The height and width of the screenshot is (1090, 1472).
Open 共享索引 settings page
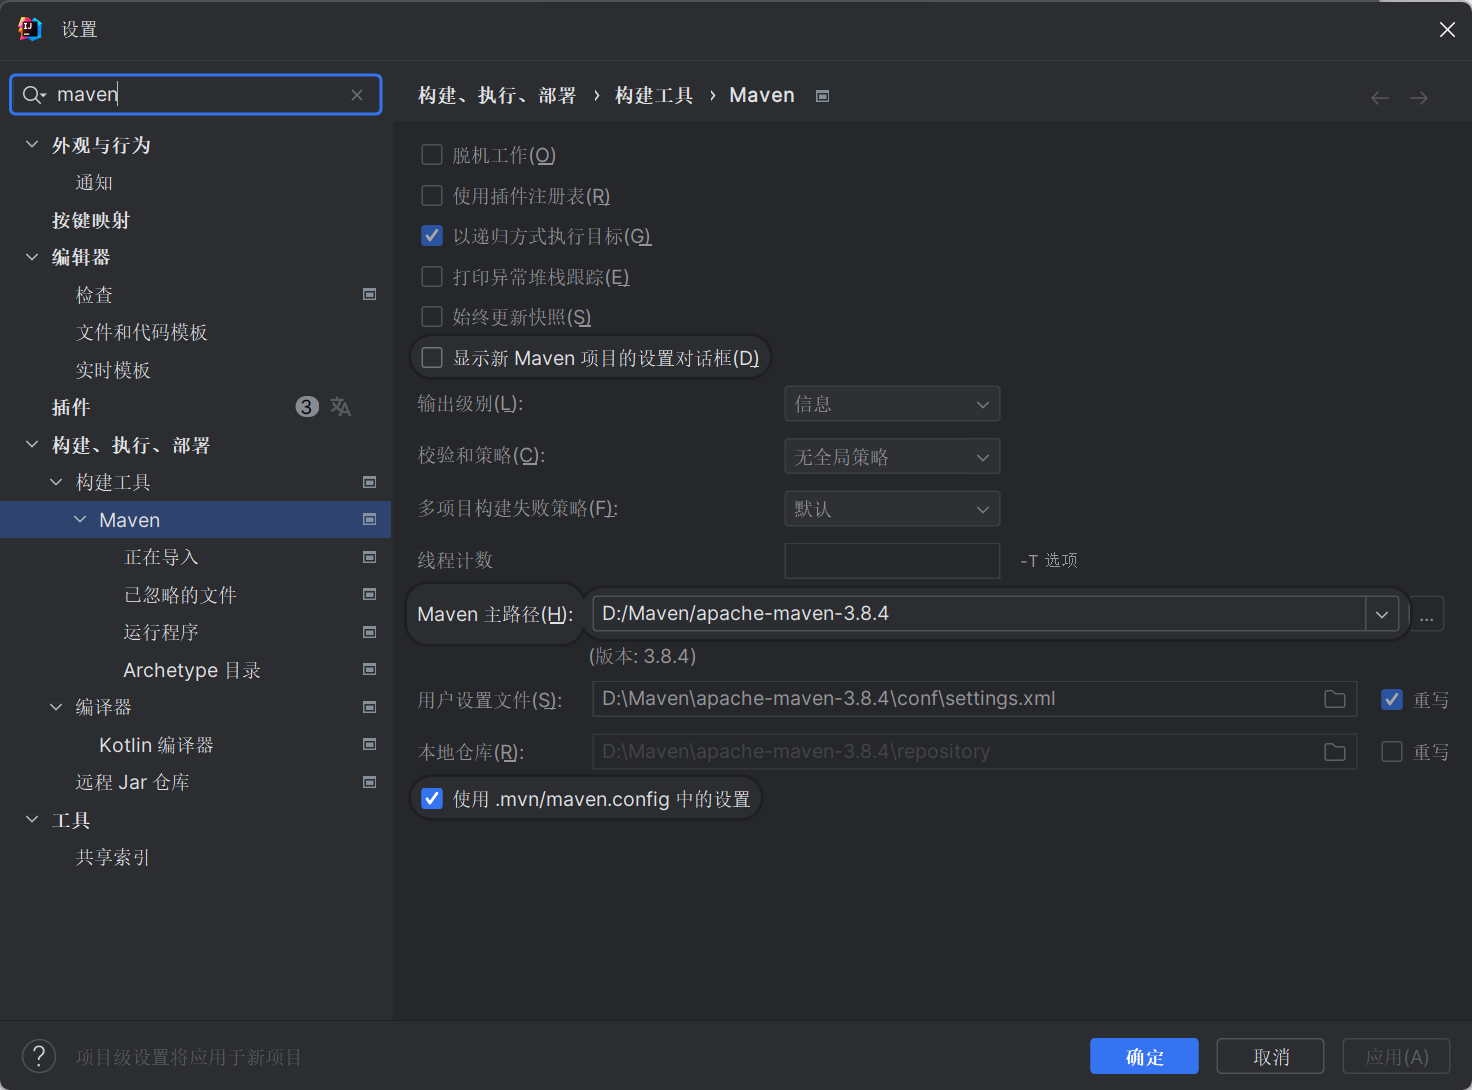[x=113, y=857]
